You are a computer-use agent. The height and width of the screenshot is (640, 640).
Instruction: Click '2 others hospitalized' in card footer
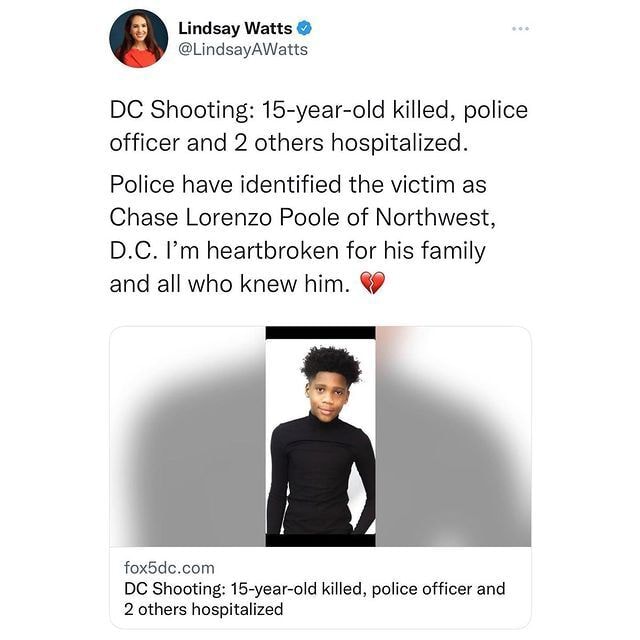[x=203, y=609]
